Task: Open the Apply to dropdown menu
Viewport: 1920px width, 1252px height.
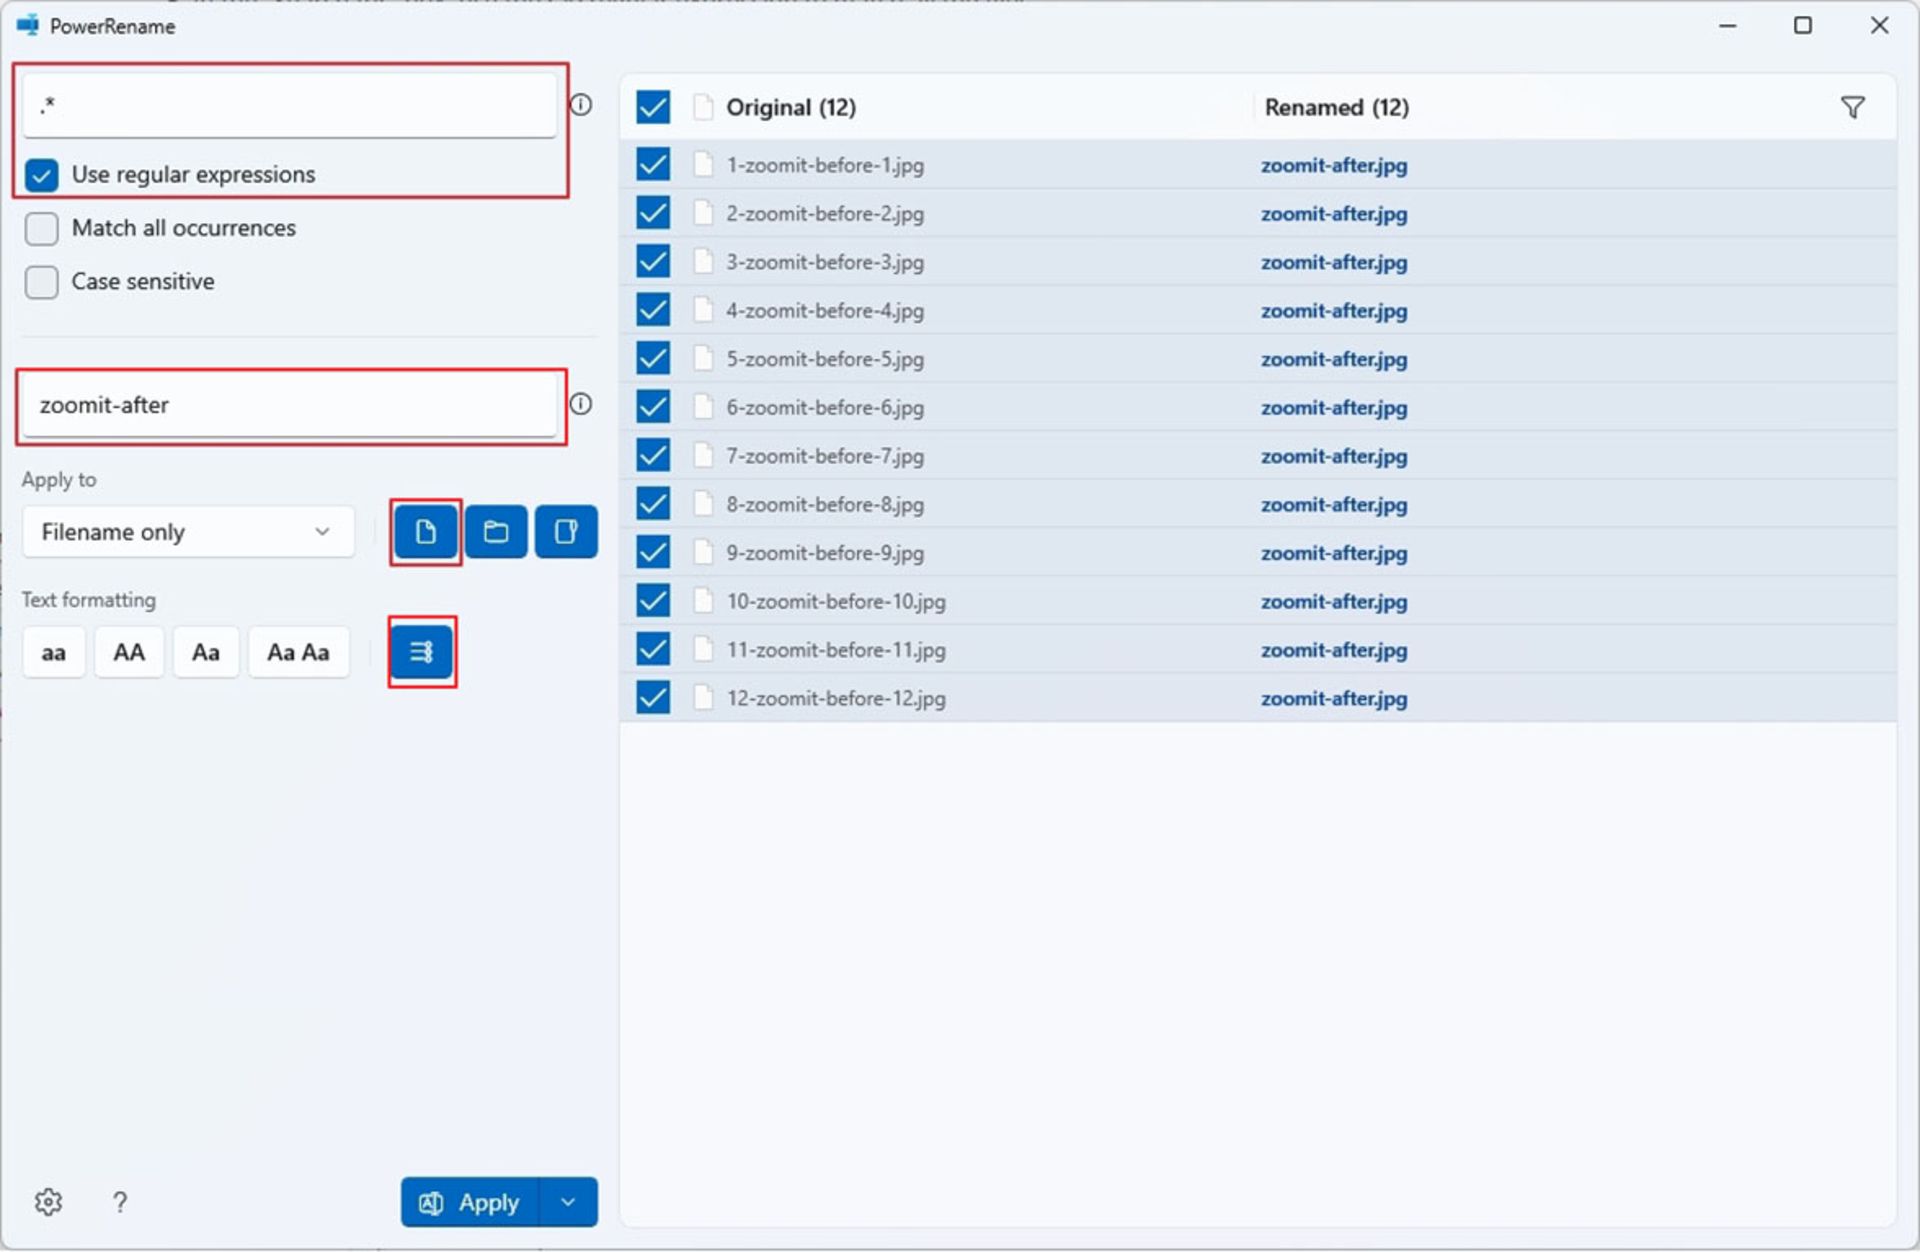Action: pyautogui.click(x=182, y=532)
